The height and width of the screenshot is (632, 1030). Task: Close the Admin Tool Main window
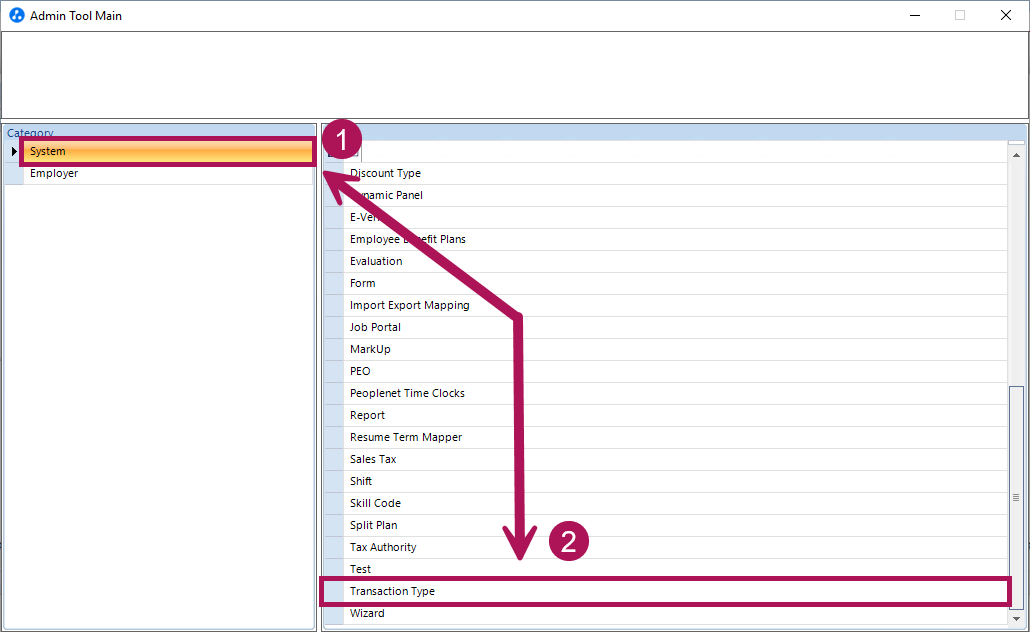tap(1006, 15)
